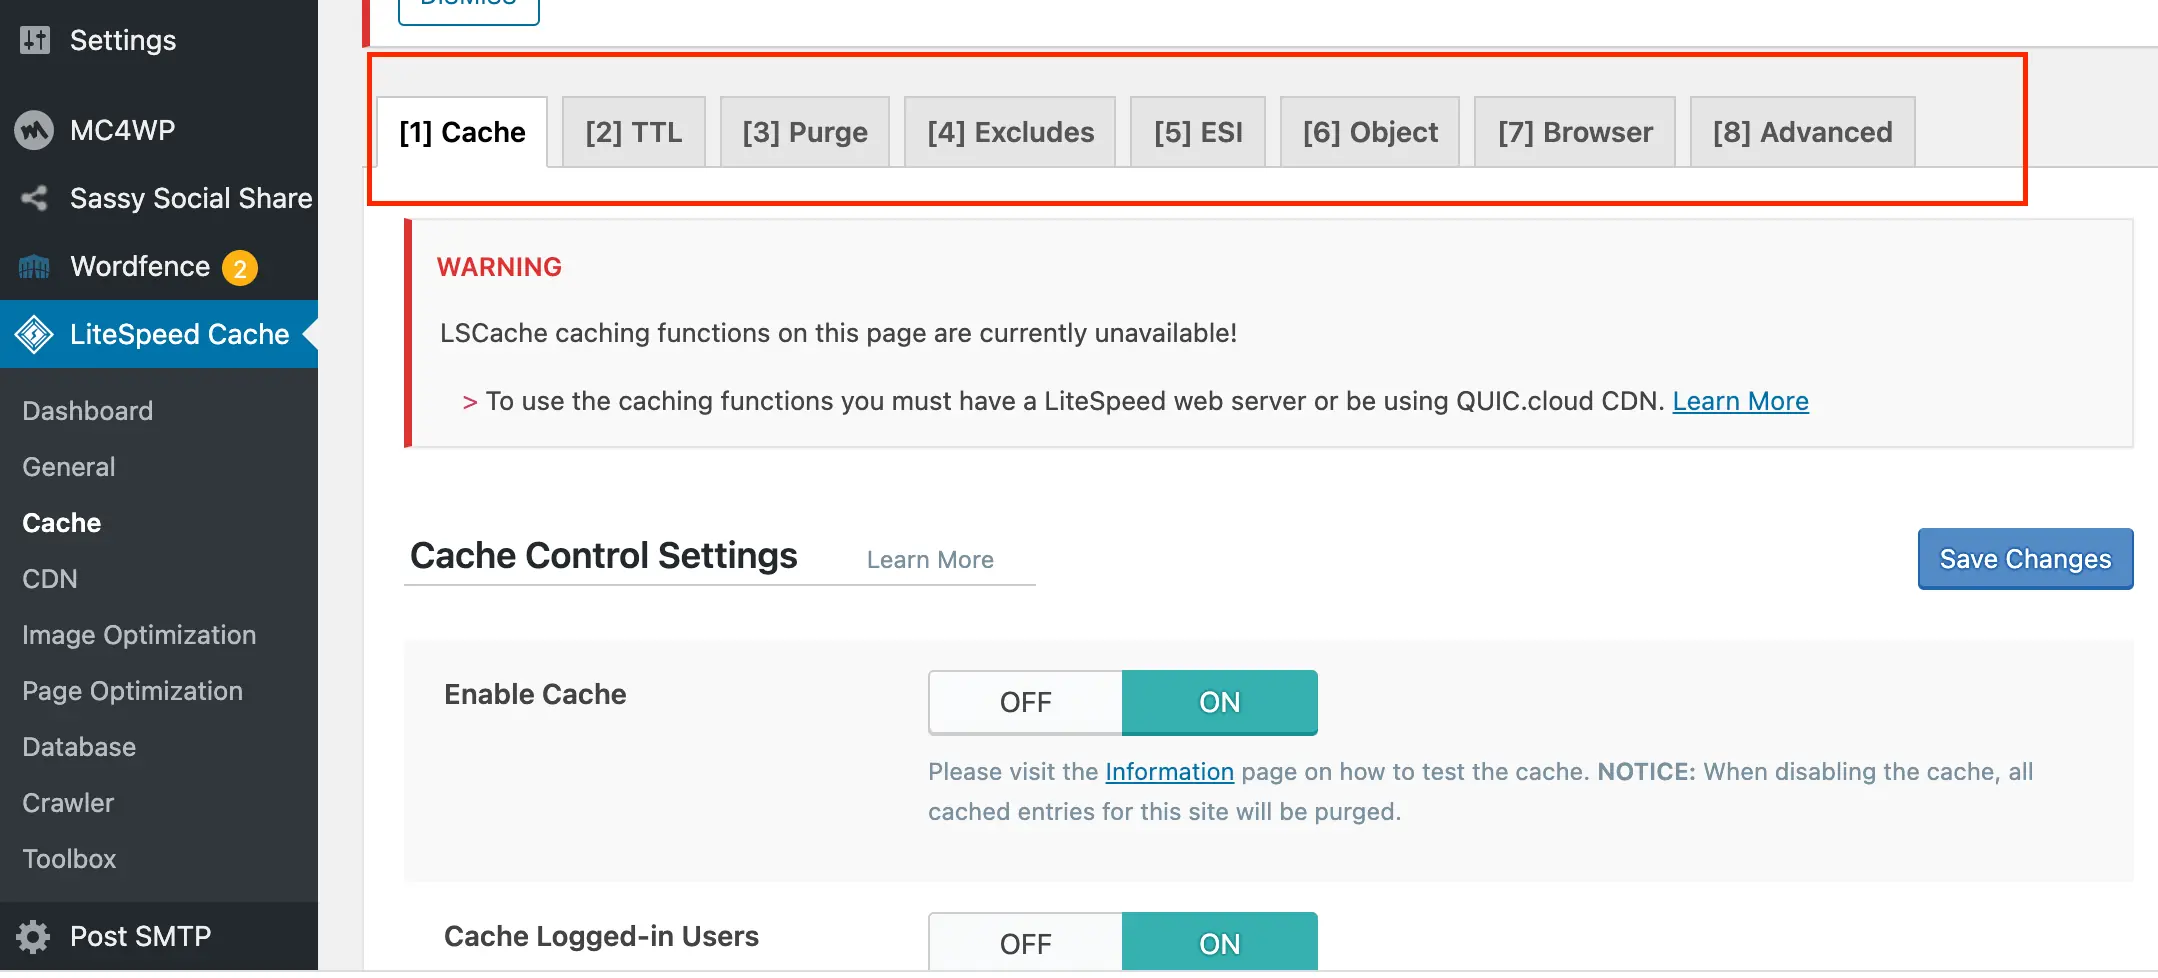Viewport: 2158px width, 978px height.
Task: Select the Cache submenu item
Action: [62, 523]
